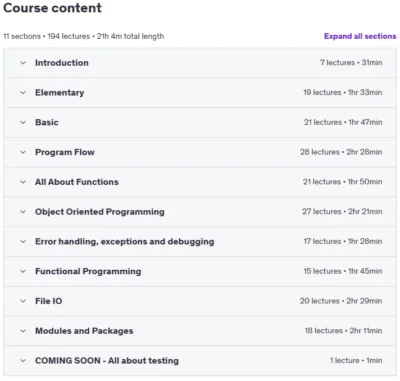Click chevron for Error handling section
This screenshot has width=400, height=381.
click(x=23, y=242)
